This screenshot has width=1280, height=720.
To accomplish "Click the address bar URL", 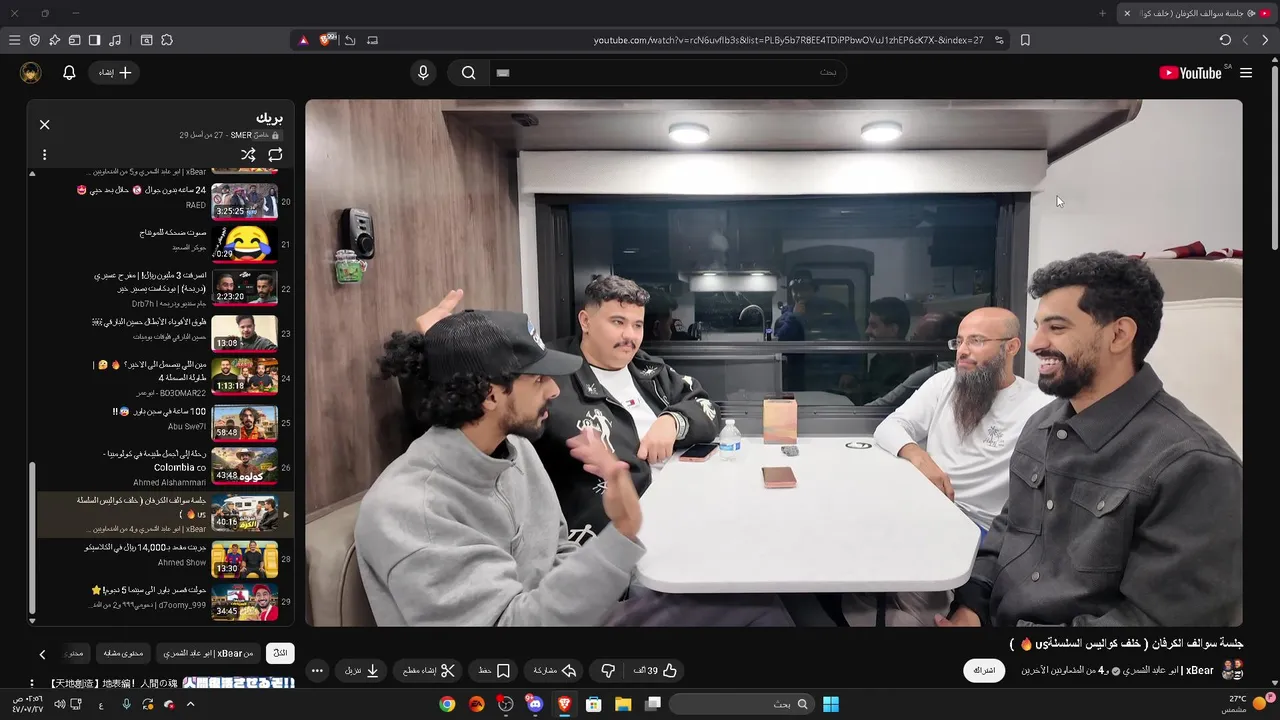I will tap(788, 40).
